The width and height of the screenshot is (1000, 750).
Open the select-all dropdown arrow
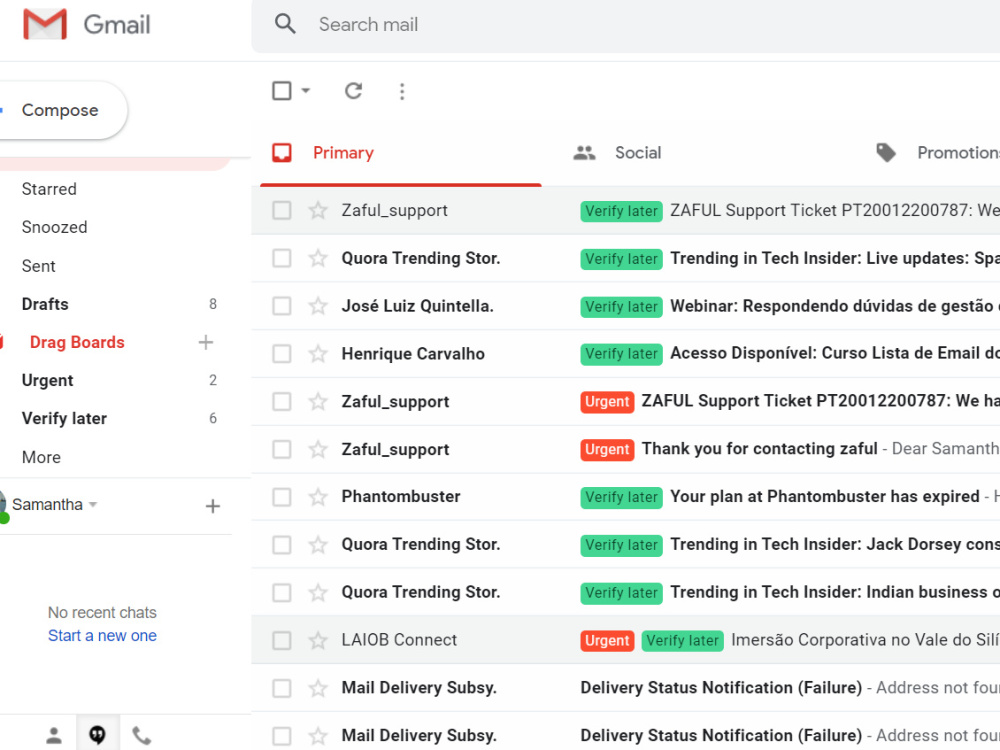[x=305, y=91]
